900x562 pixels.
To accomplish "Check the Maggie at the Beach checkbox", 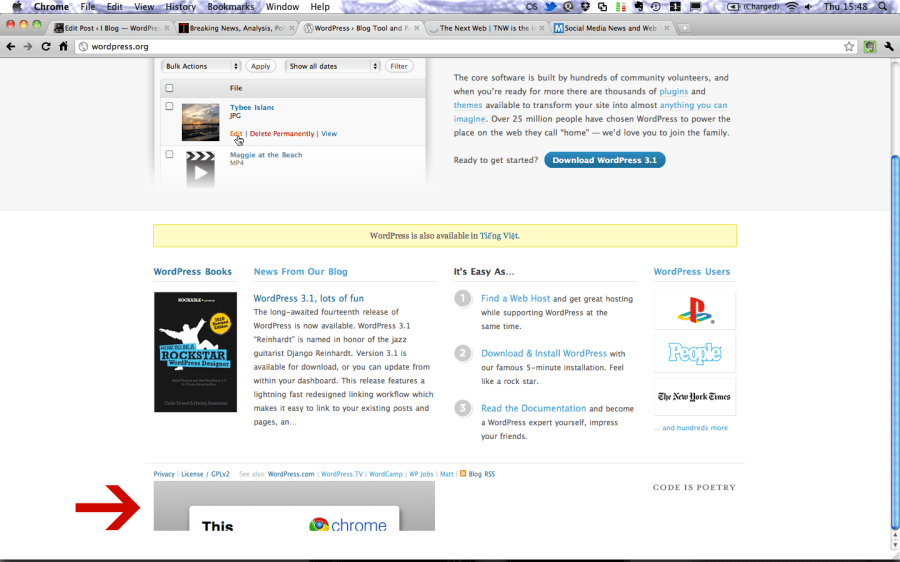I will (x=169, y=154).
